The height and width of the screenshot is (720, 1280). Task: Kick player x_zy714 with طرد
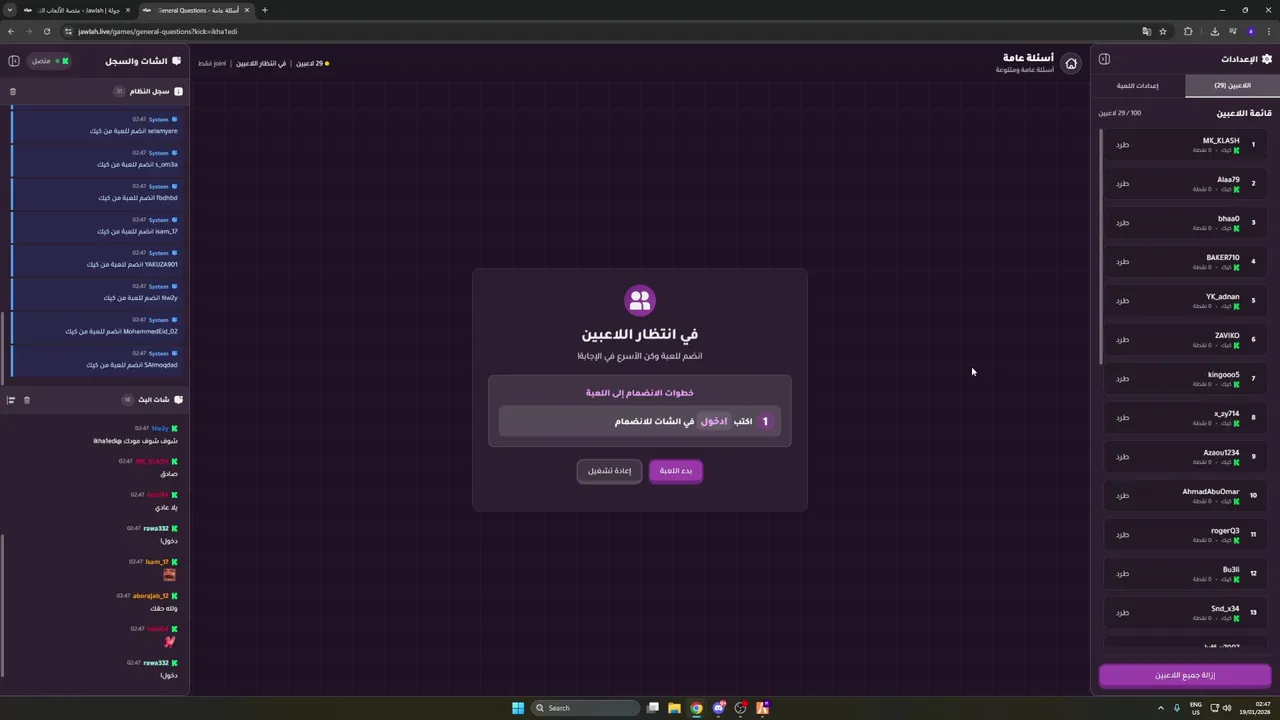tap(1122, 418)
